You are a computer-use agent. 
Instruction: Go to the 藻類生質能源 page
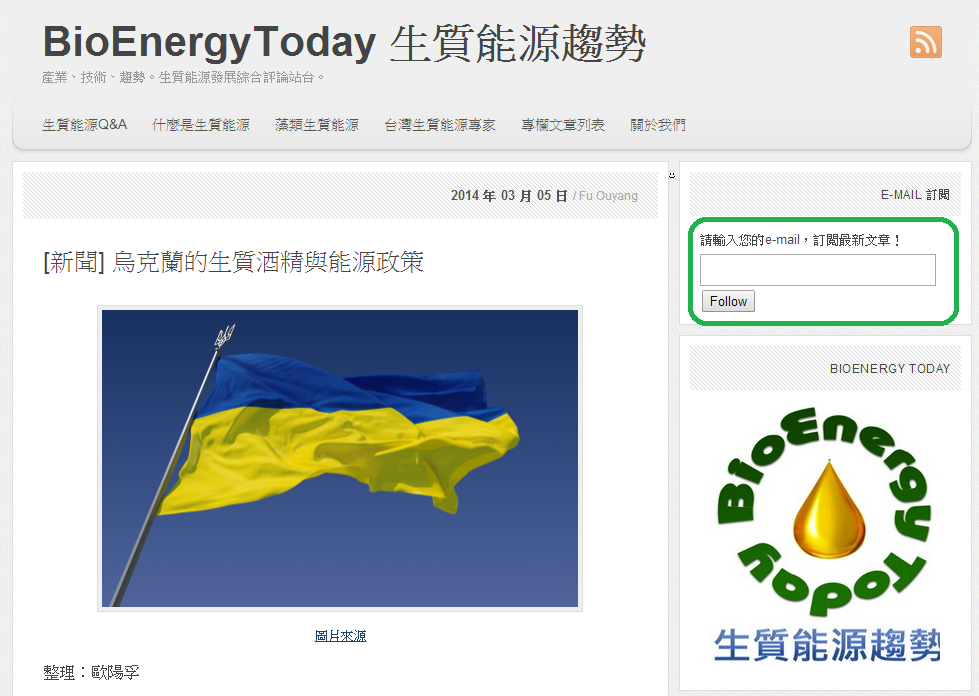click(x=317, y=125)
